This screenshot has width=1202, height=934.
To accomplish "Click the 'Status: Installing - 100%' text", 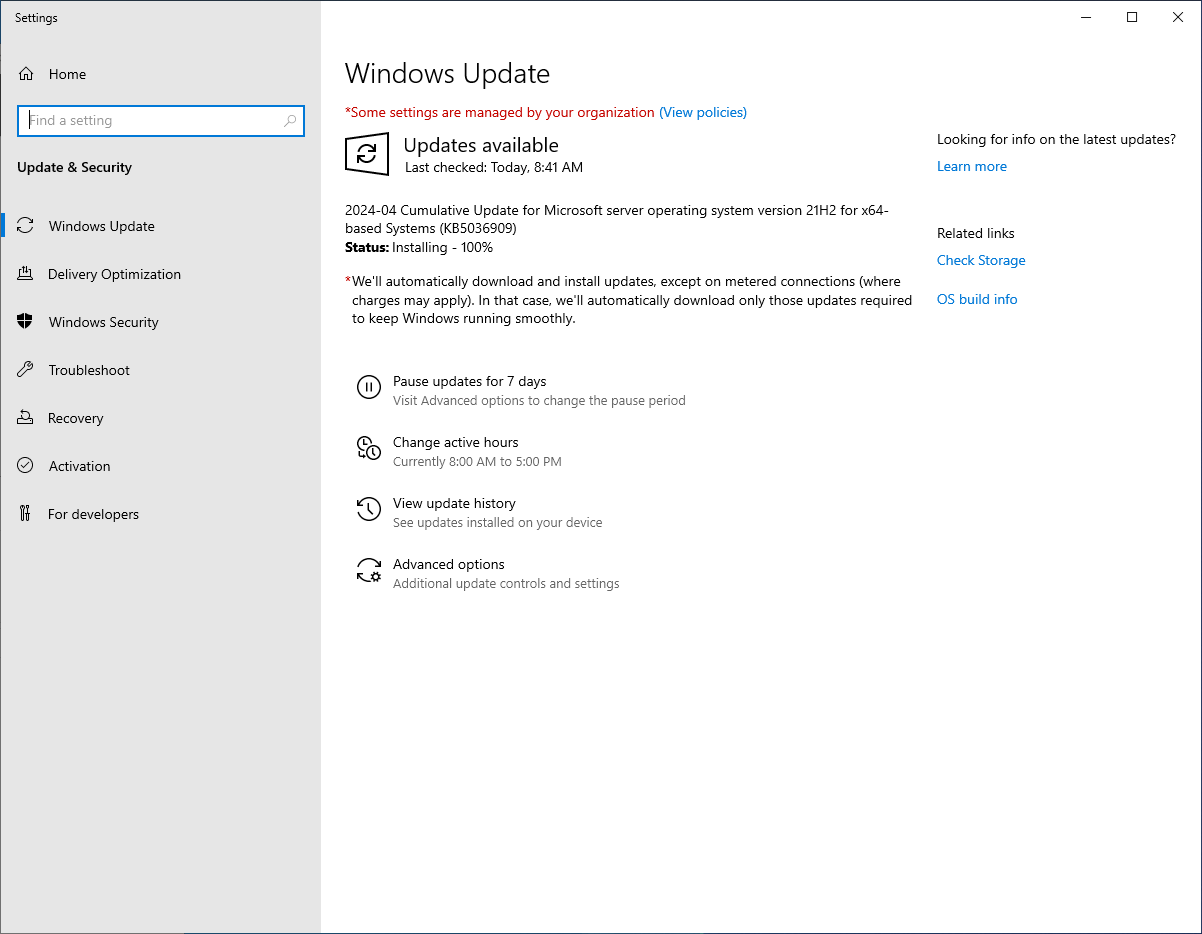I will (x=419, y=247).
